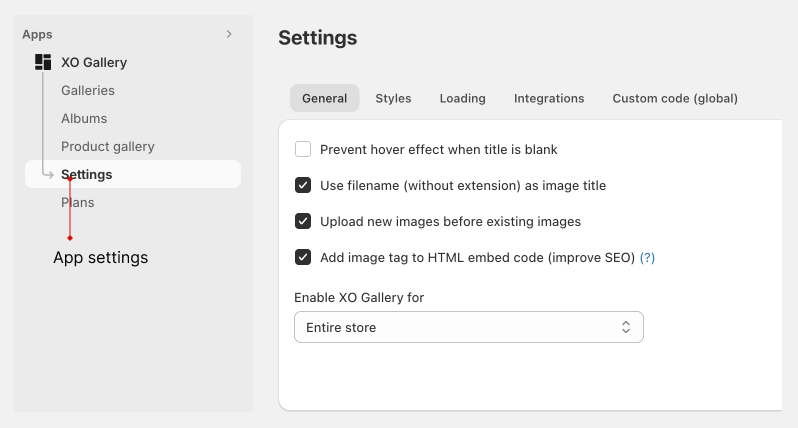Viewport: 798px width, 428px height.
Task: Open the Loading tab
Action: (463, 98)
